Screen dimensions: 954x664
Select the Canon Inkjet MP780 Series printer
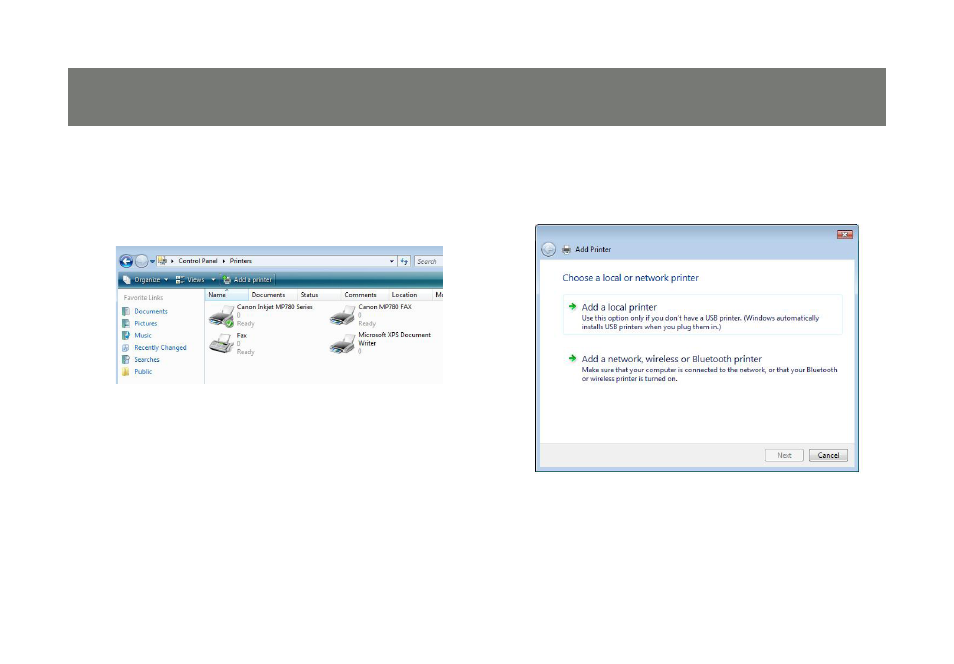[x=262, y=315]
